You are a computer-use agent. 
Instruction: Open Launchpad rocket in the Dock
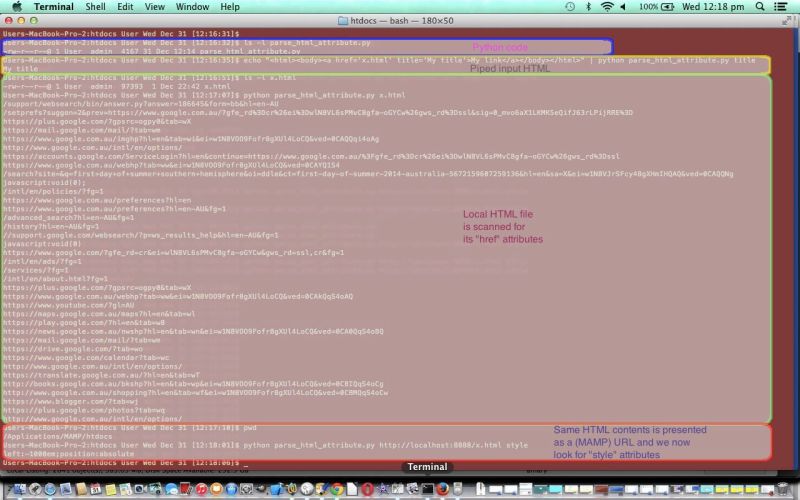(35, 489)
